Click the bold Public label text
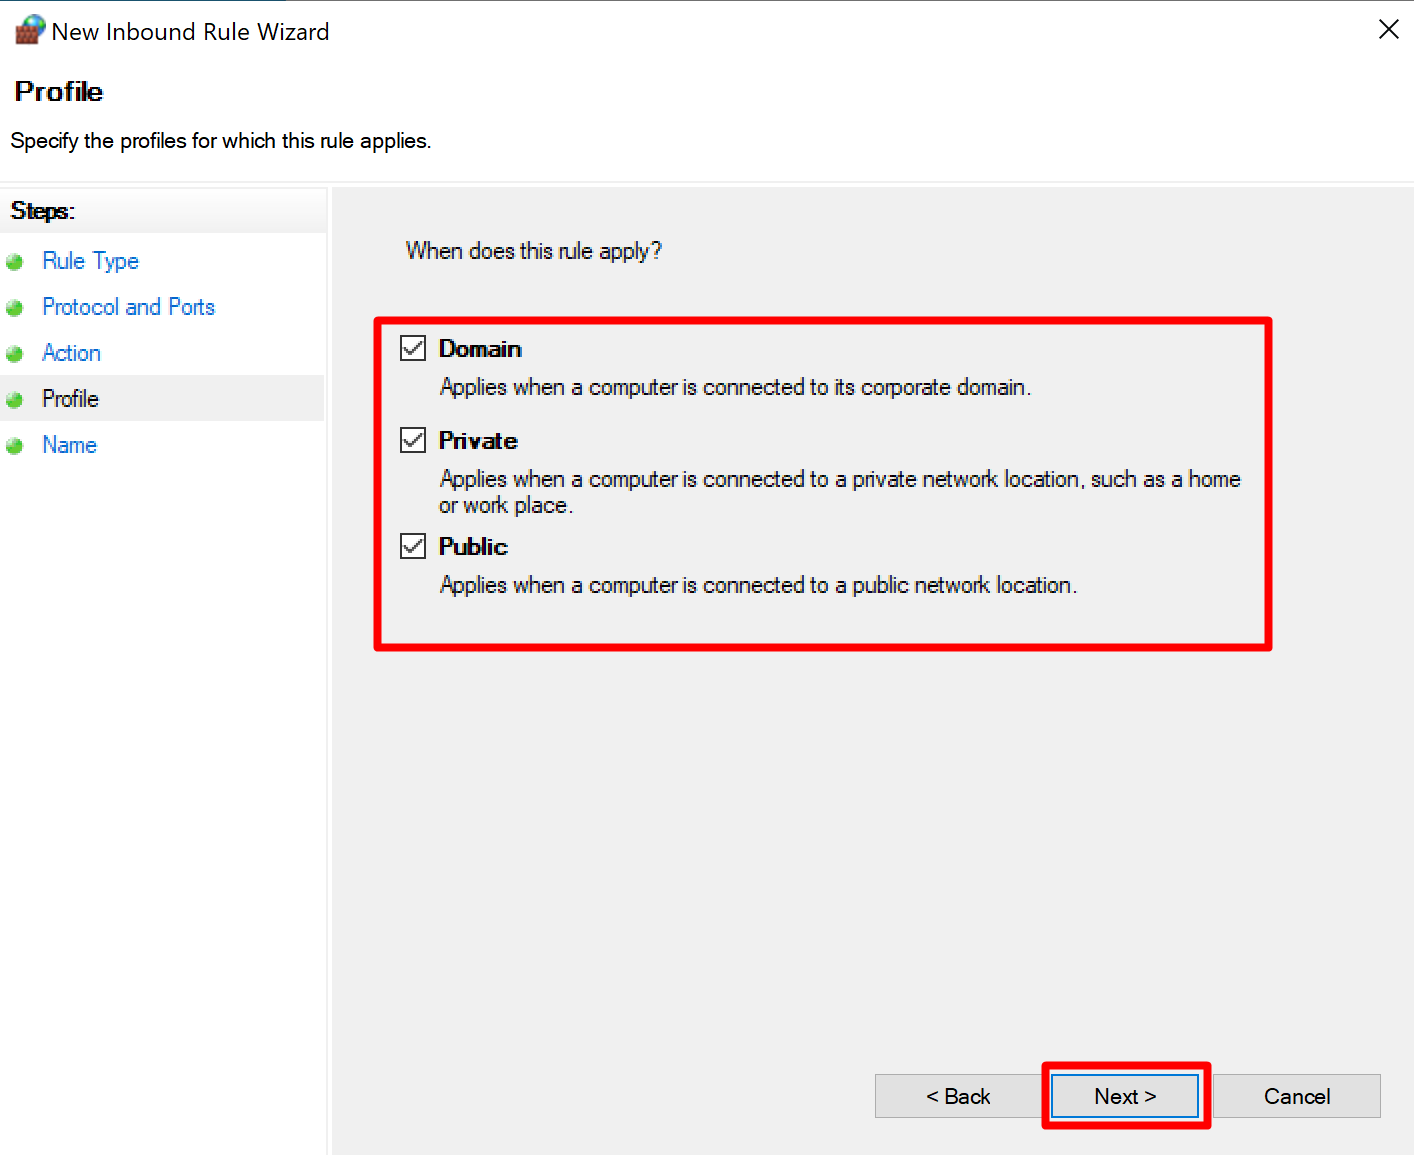The image size is (1414, 1155). 473,547
